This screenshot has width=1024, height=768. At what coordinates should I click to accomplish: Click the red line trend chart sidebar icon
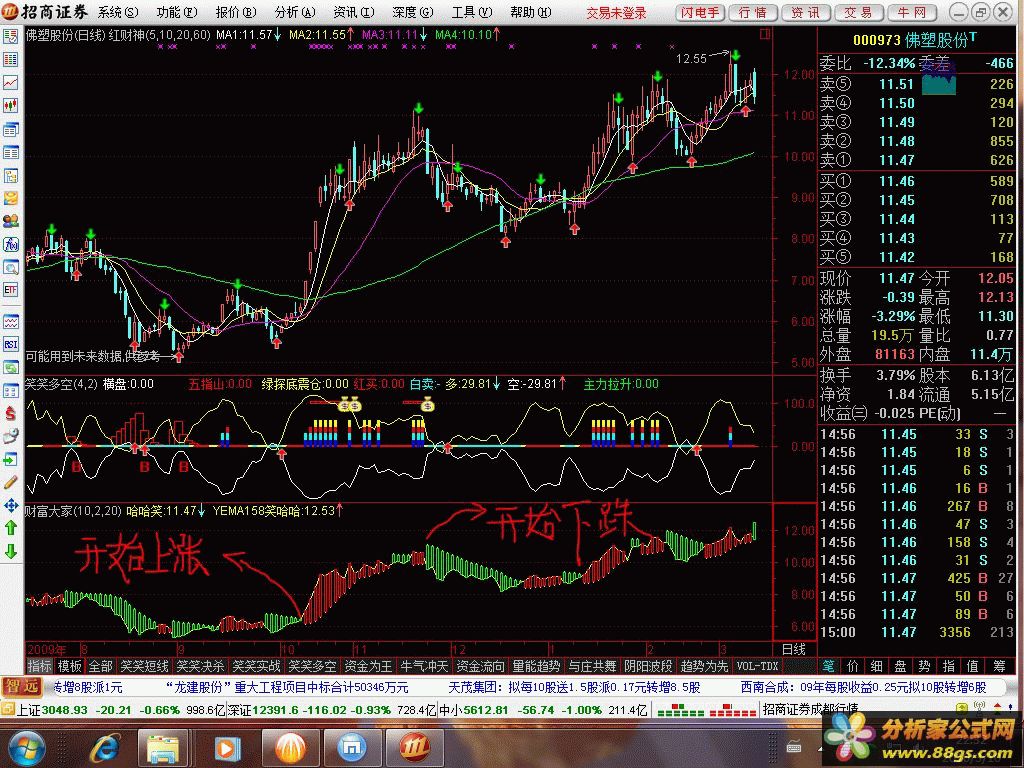coord(10,82)
